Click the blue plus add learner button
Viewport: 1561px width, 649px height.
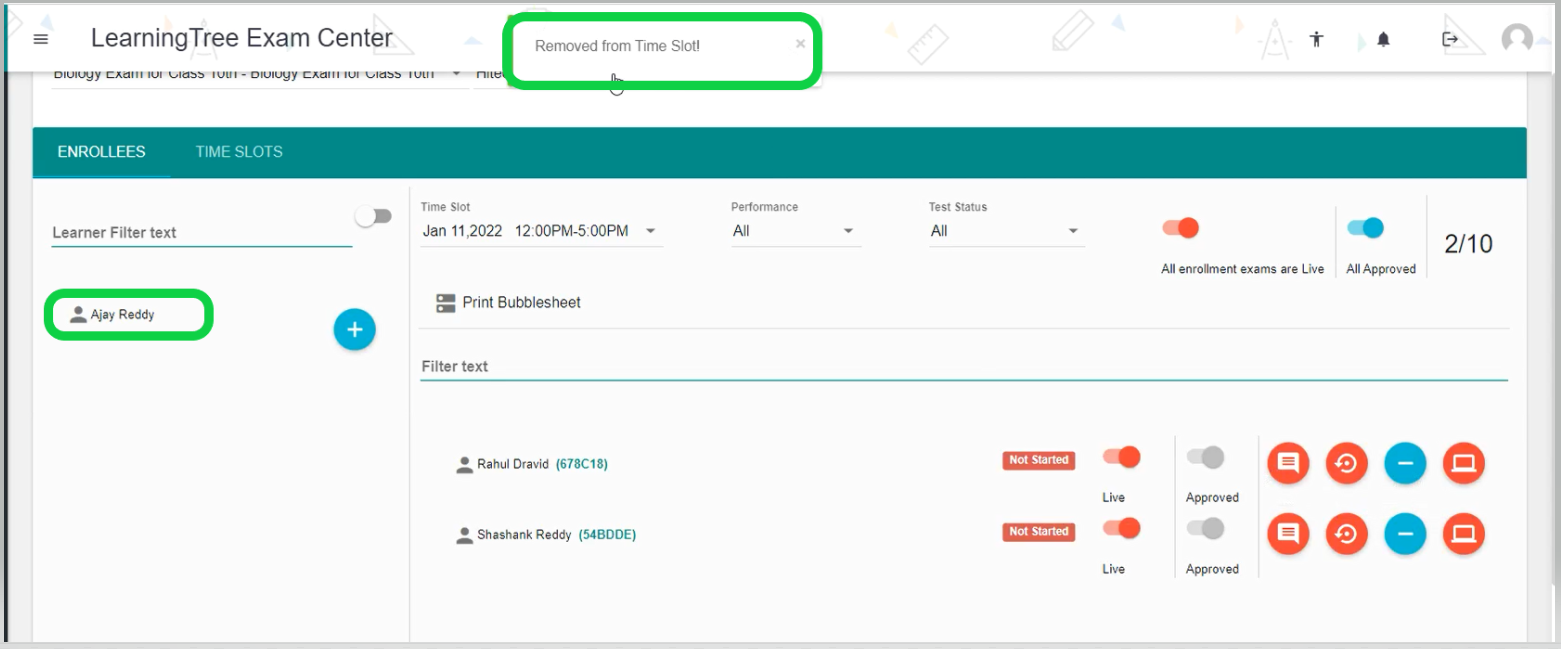coord(354,329)
